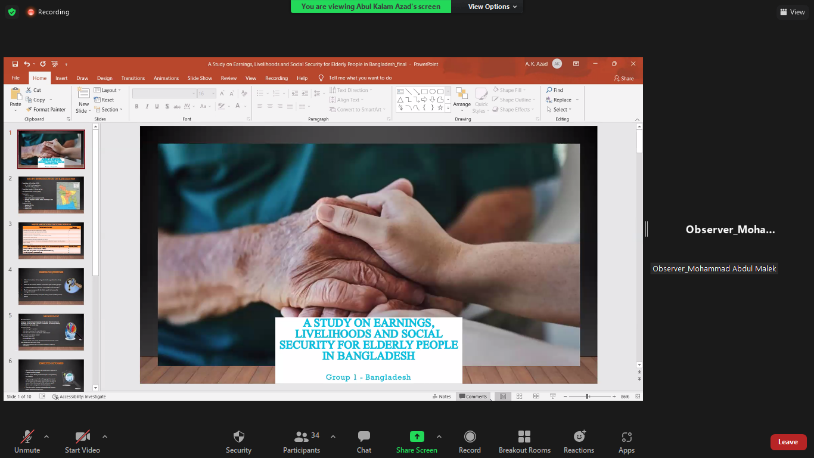Screen dimensions: 814x458
Task: Select slide 4 thumbnail
Action: [51, 286]
